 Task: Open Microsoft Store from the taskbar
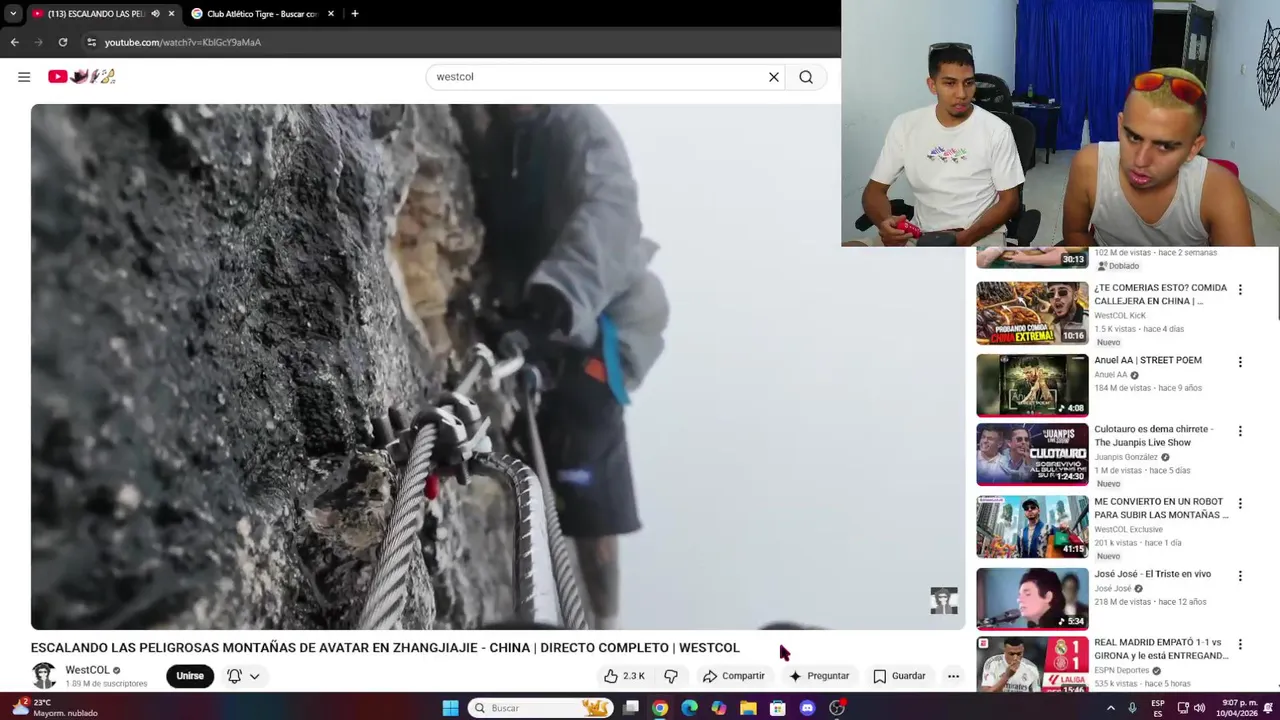tap(777, 708)
